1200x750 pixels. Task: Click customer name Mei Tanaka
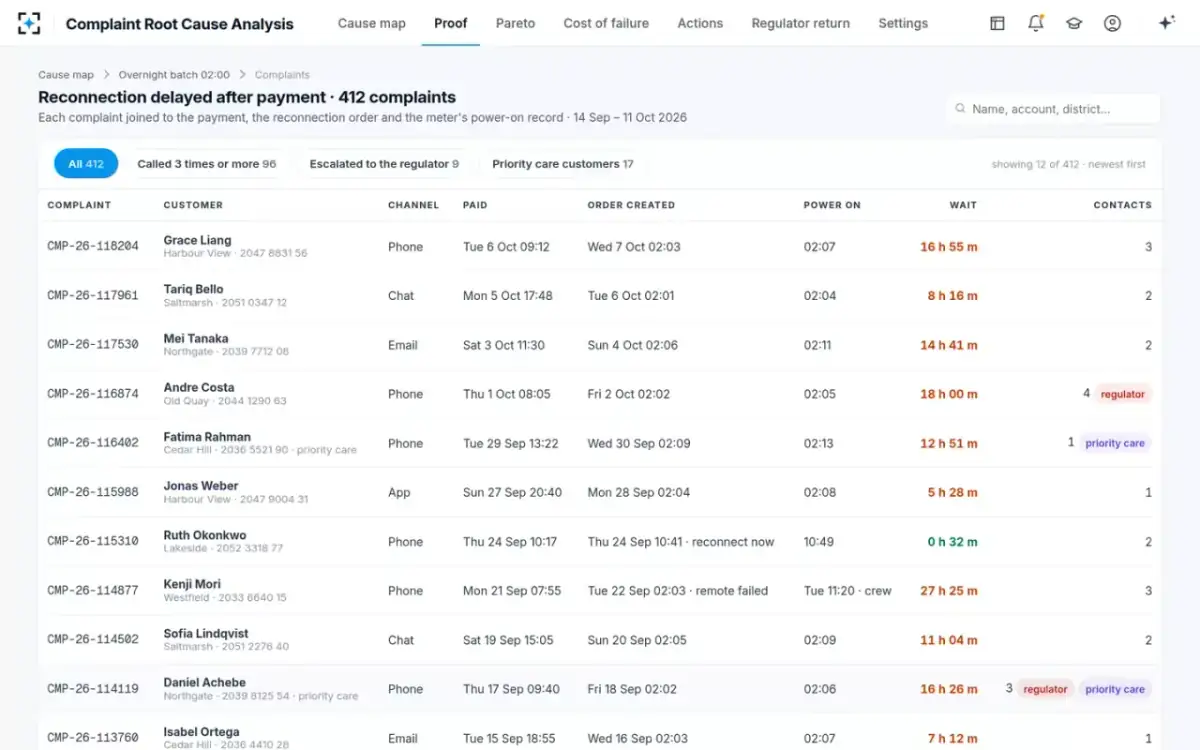[x=196, y=338]
